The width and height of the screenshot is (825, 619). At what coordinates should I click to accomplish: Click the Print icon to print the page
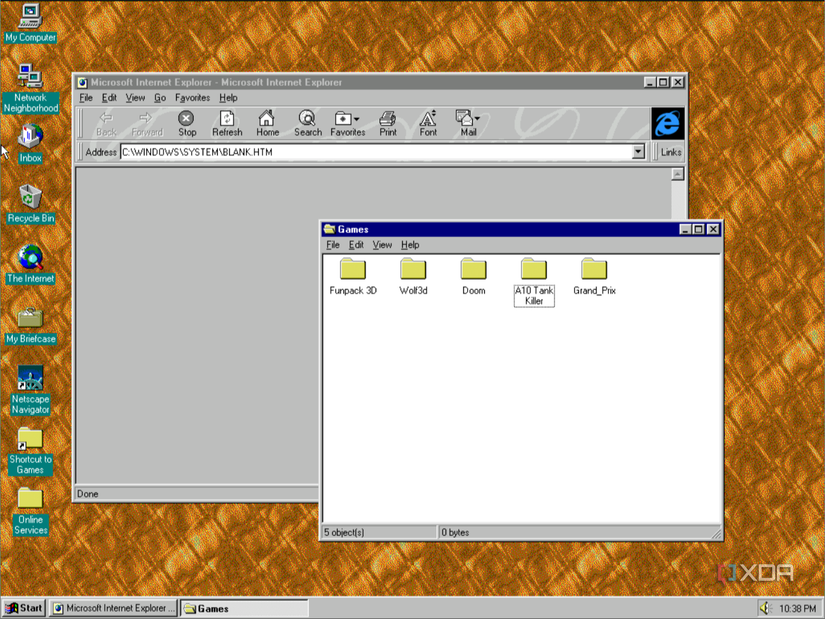[388, 122]
